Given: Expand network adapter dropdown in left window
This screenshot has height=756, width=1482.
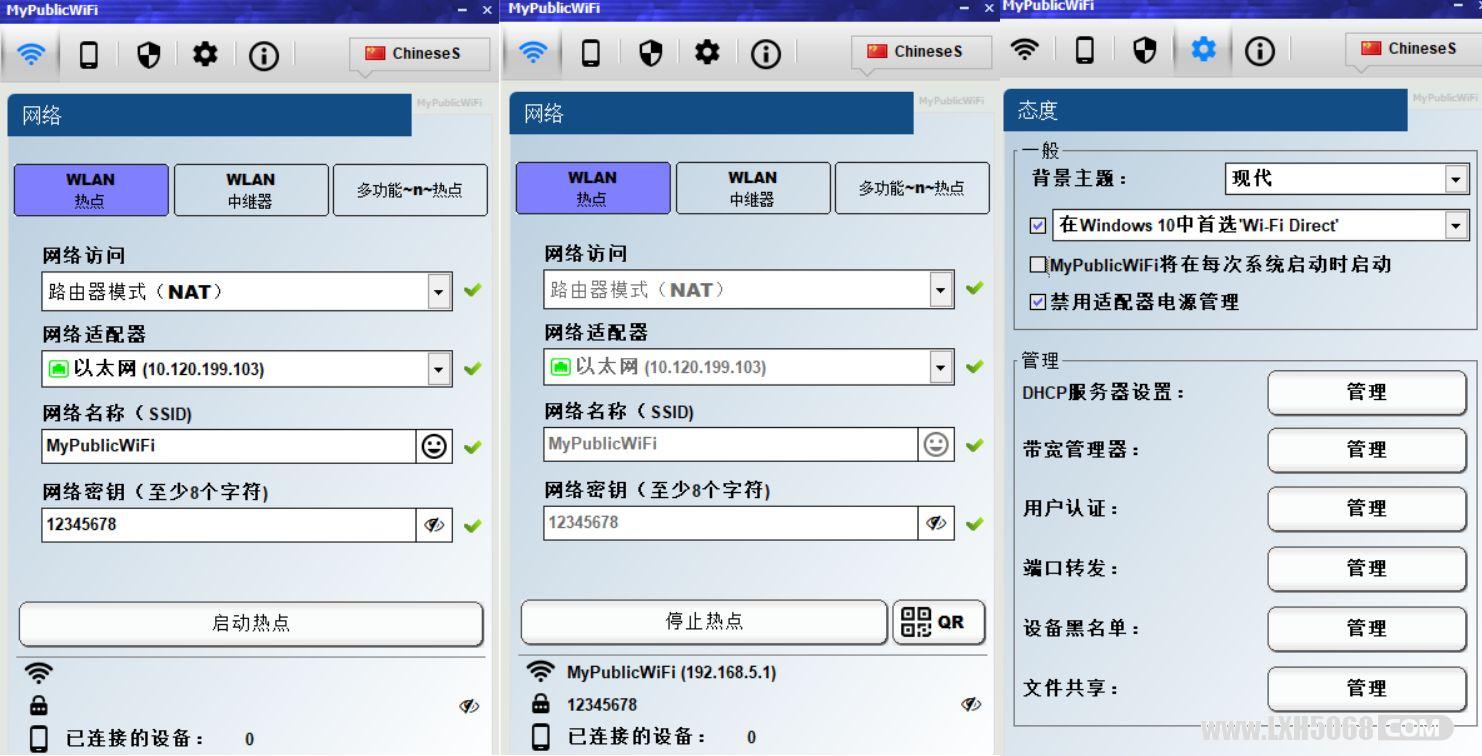Looking at the screenshot, I should pos(439,369).
